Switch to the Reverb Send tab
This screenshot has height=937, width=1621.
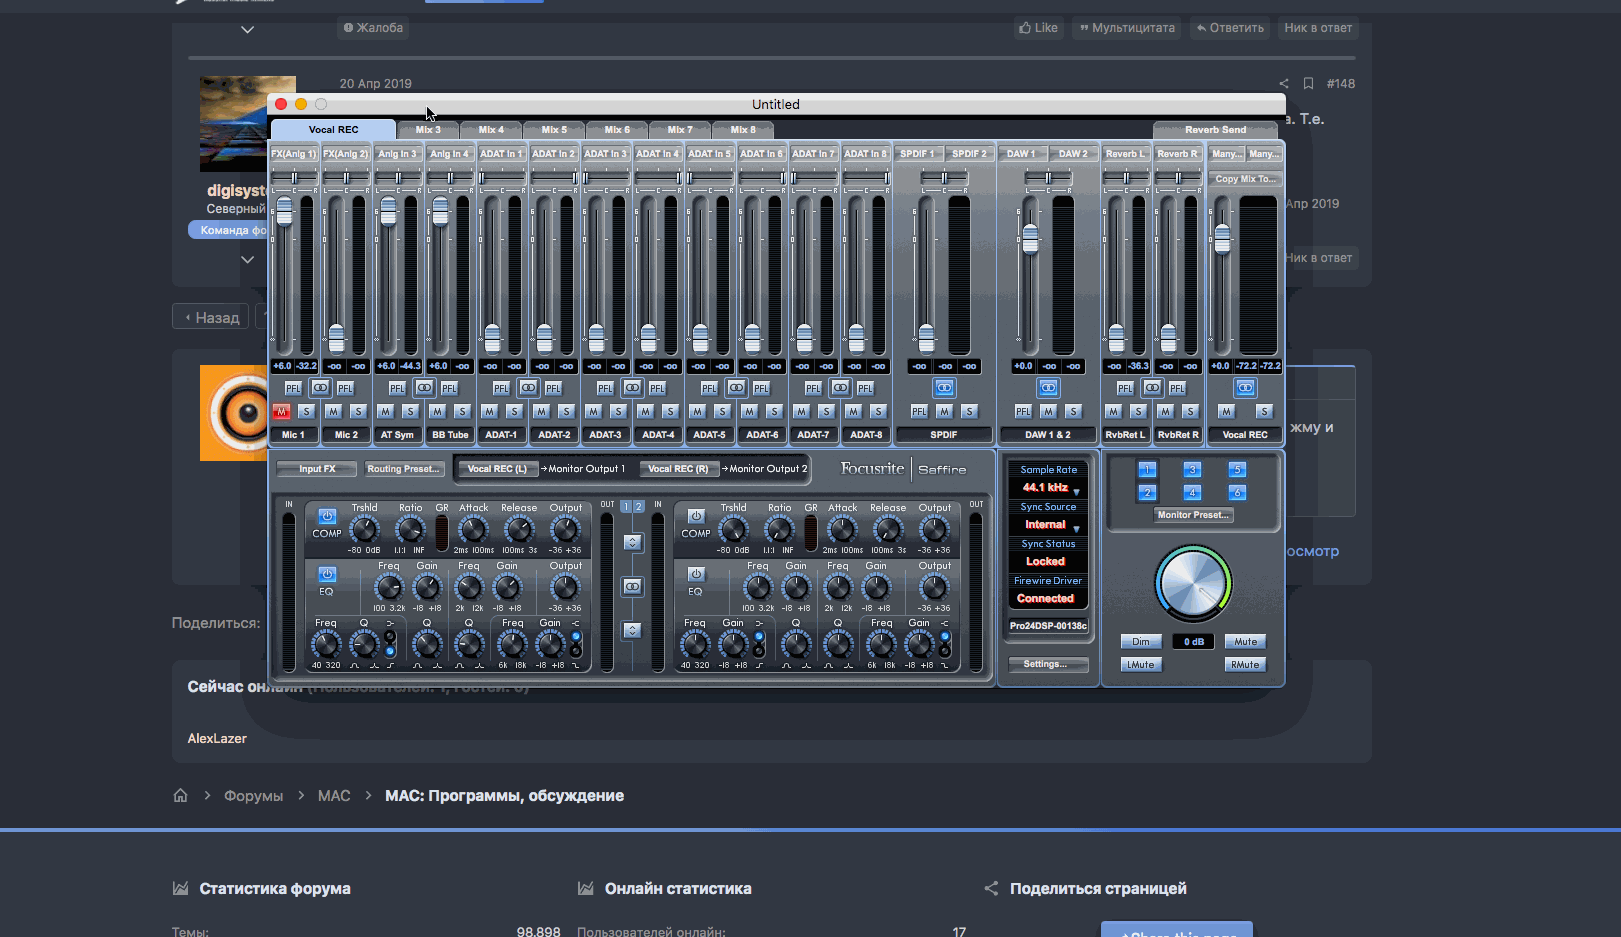(1215, 130)
